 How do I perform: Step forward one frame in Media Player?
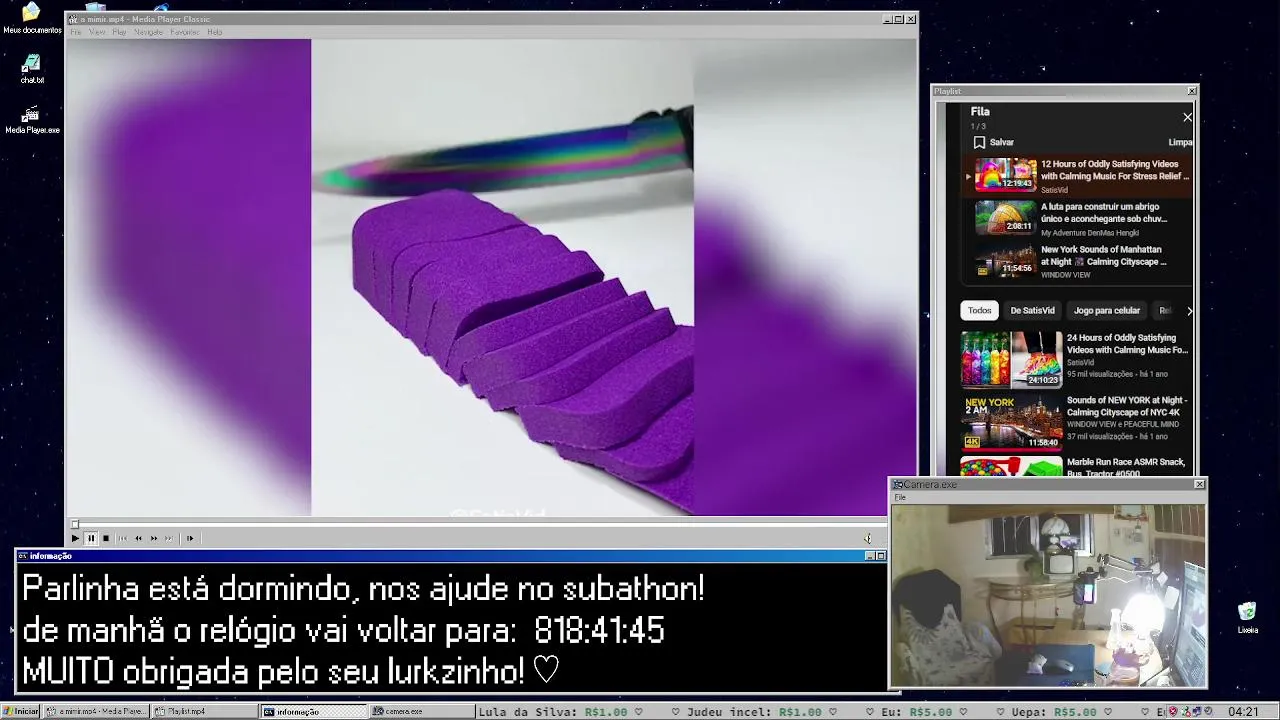pos(190,538)
